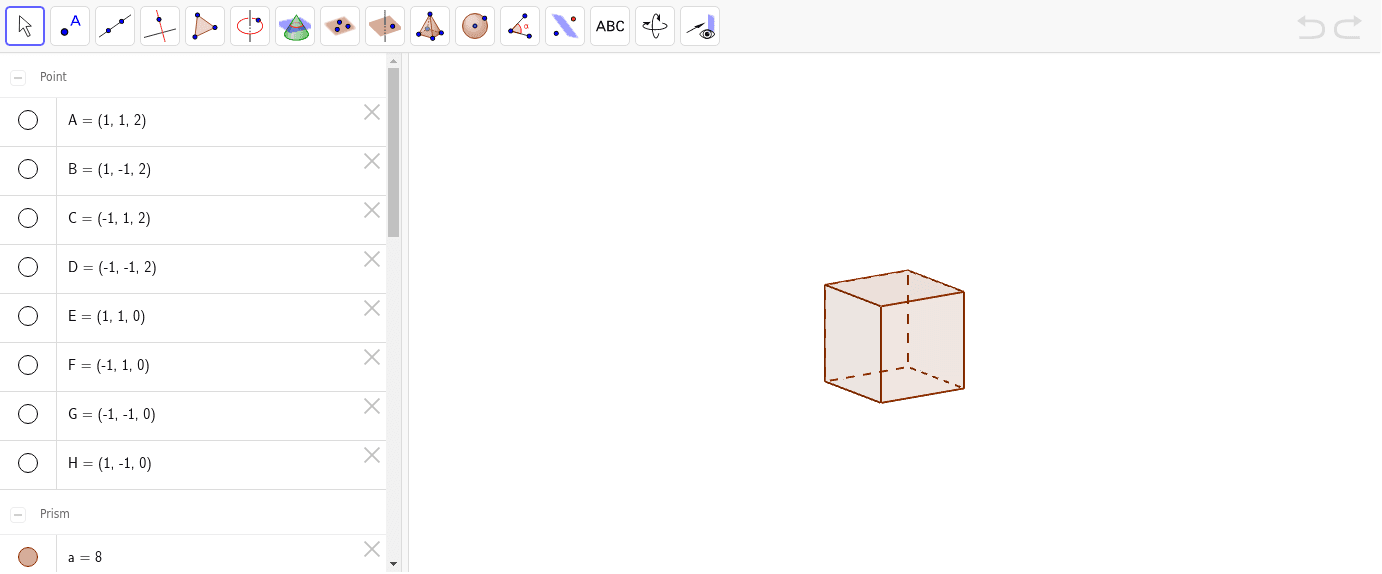
Task: Select the Move arrow tool
Action: [25, 26]
